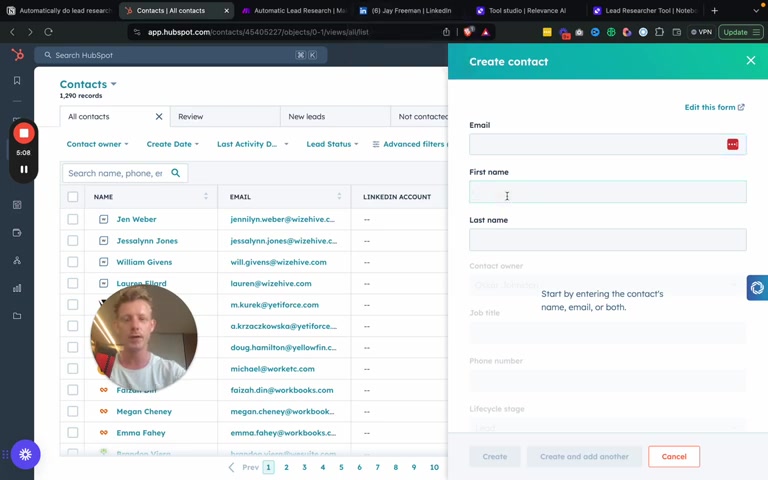The height and width of the screenshot is (480, 768).
Task: Open the Last Activity Date filter
Action: point(252,144)
